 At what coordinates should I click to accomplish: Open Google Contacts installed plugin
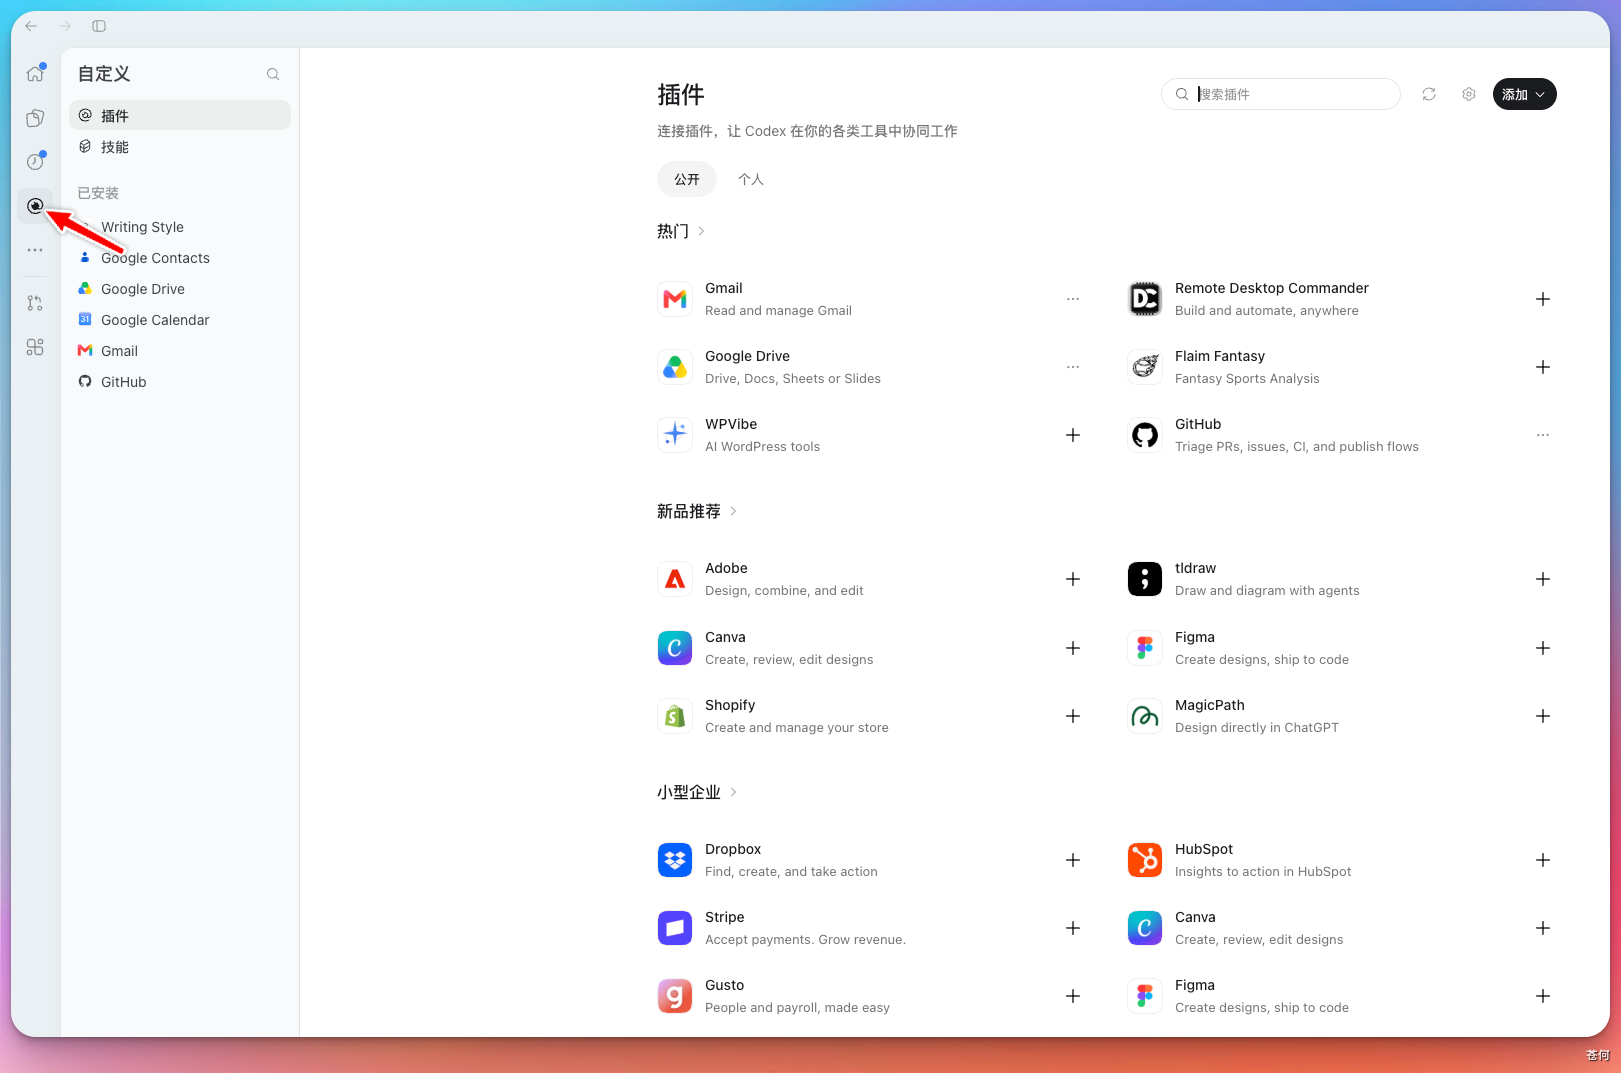[x=180, y=258]
